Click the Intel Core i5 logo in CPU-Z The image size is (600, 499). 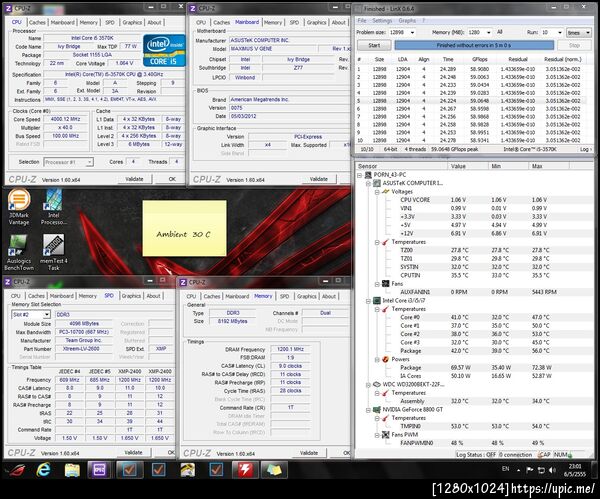pos(164,51)
